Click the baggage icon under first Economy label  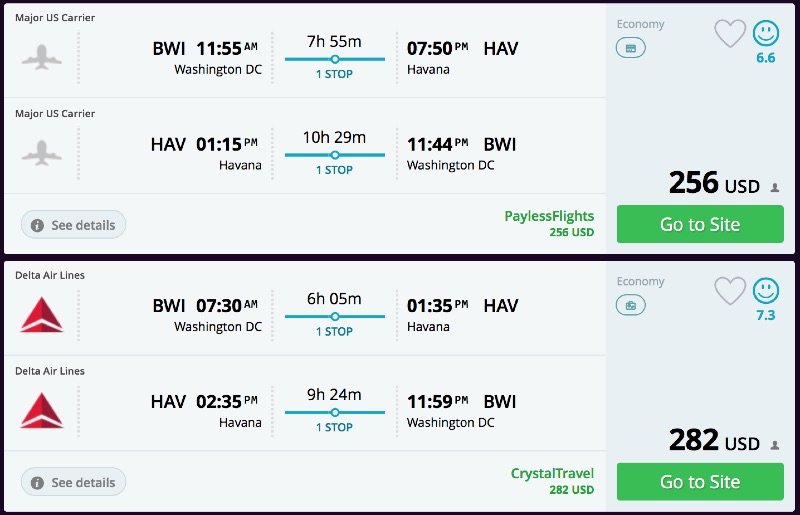630,48
